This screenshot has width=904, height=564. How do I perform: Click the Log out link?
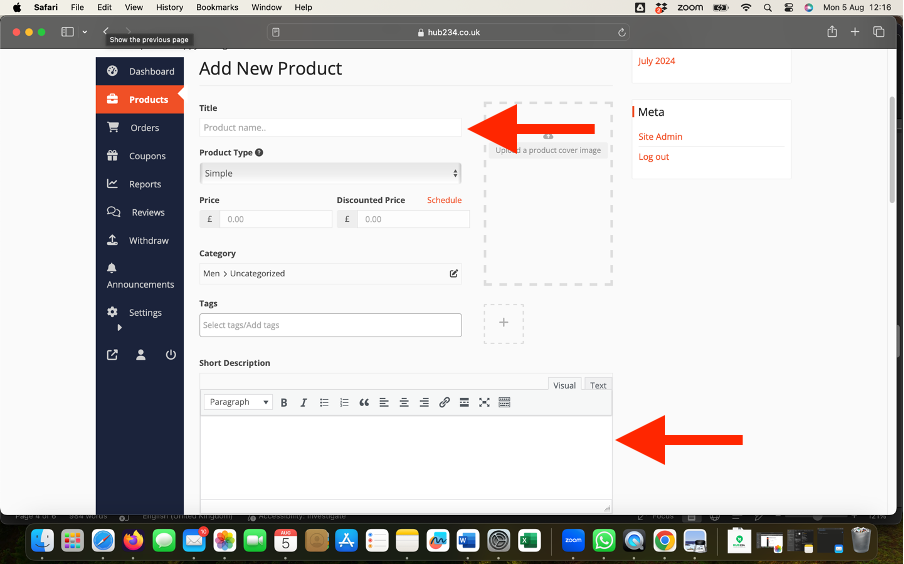click(x=654, y=157)
